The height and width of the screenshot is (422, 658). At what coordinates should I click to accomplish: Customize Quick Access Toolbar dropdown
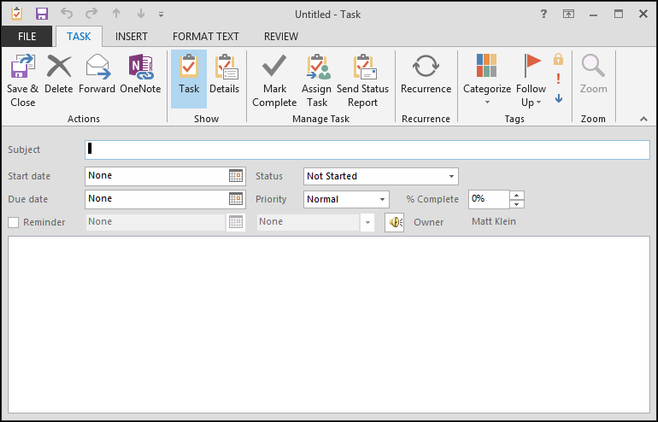(x=161, y=14)
